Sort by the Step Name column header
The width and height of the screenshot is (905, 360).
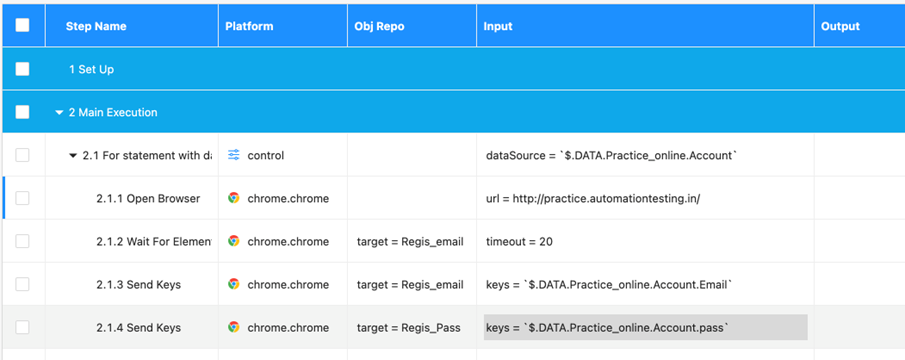(96, 26)
